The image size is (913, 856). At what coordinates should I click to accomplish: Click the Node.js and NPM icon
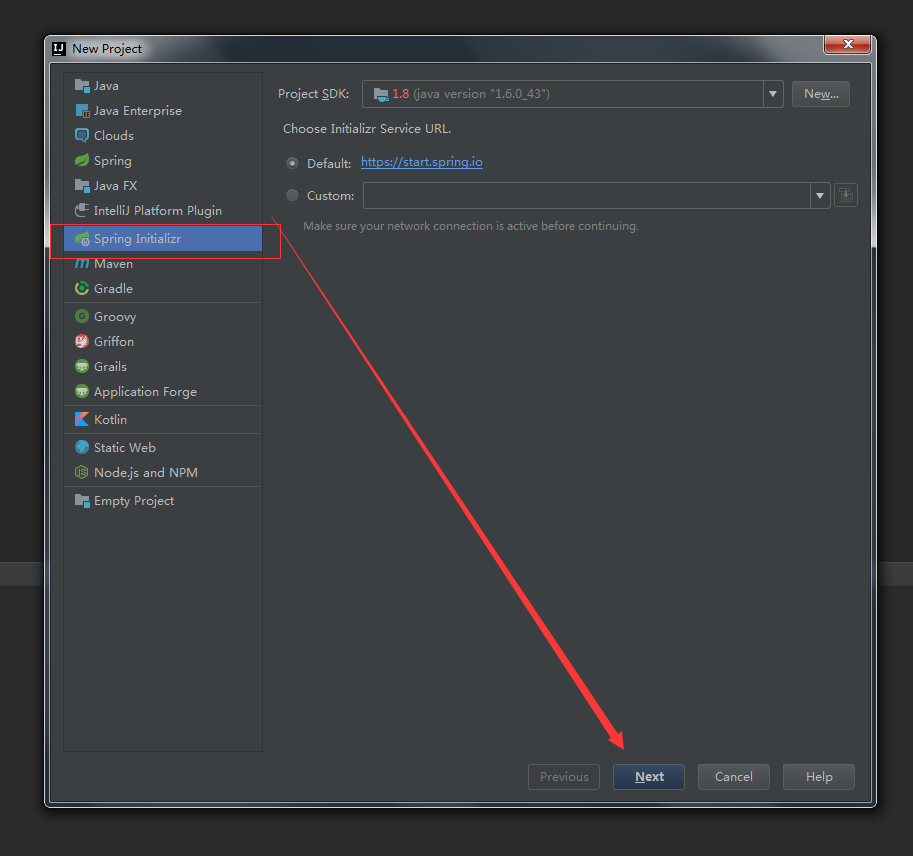(82, 473)
